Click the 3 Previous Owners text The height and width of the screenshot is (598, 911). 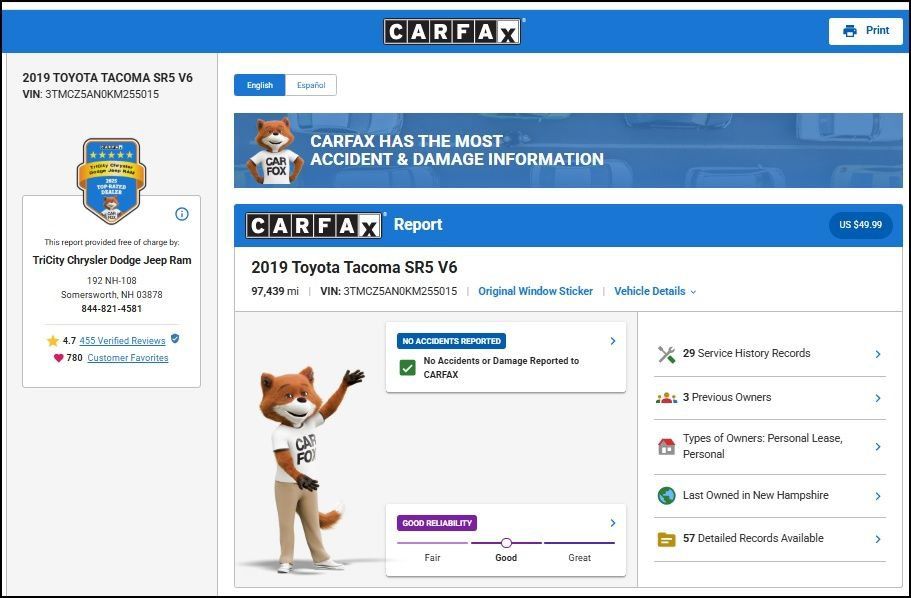click(727, 398)
